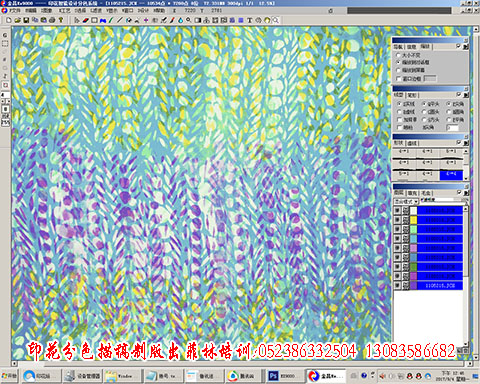Viewport: 480px width, 384px height.
Task: Switch to the 导航 navigation tab
Action: pos(398,47)
